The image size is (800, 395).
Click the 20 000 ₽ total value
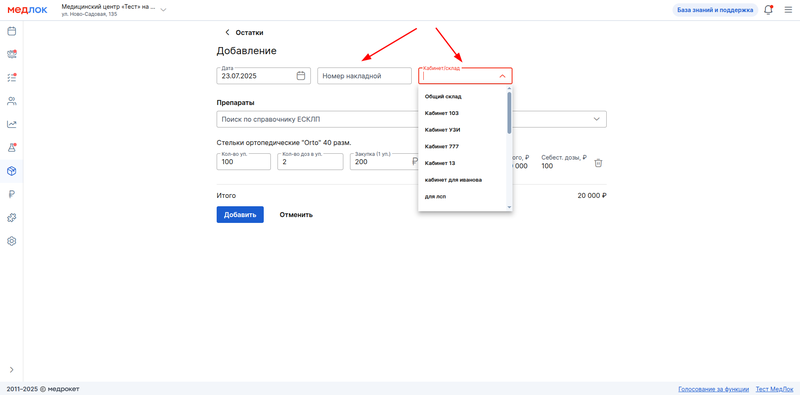pyautogui.click(x=592, y=195)
